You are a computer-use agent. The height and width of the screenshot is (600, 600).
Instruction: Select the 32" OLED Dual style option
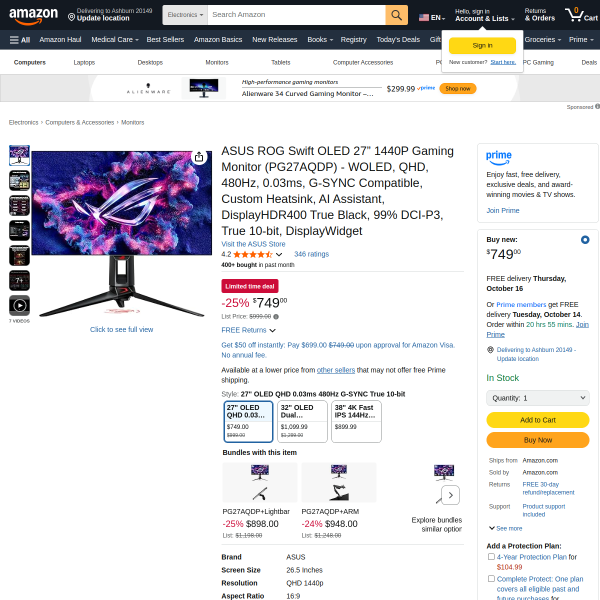pyautogui.click(x=302, y=422)
